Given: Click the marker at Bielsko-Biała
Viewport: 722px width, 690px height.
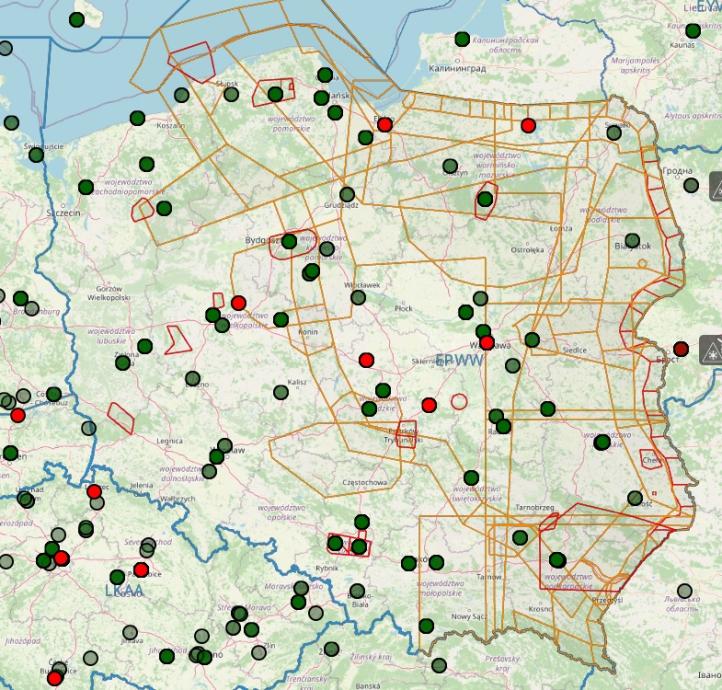Looking at the screenshot, I should pos(357,591).
